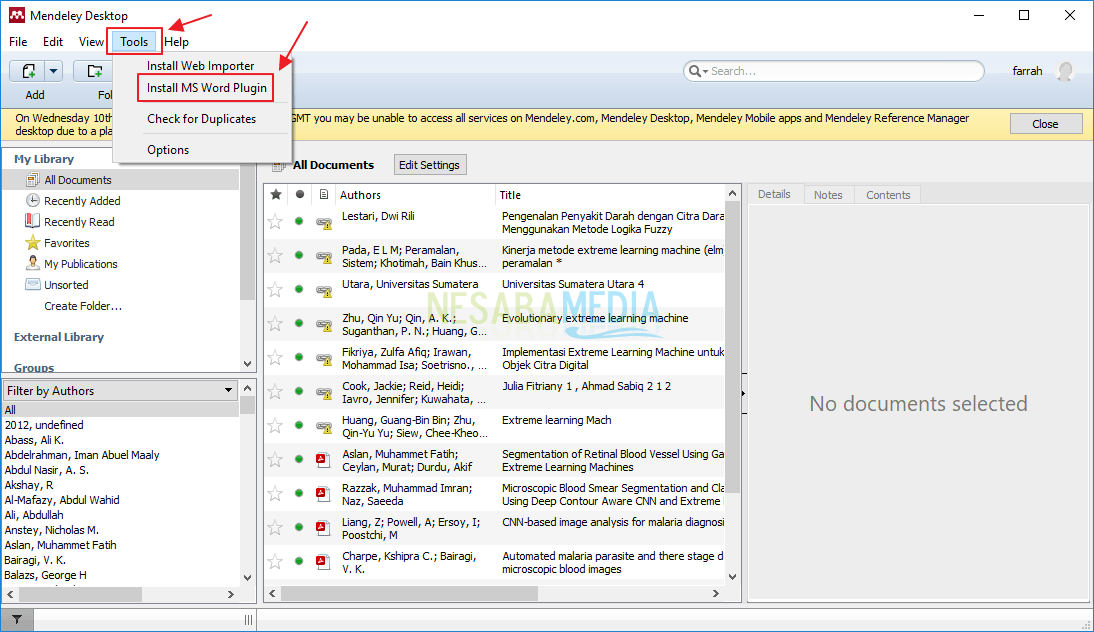Toggle read dot for Charpe, Kshipra C.
1094x632 pixels.
(299, 561)
